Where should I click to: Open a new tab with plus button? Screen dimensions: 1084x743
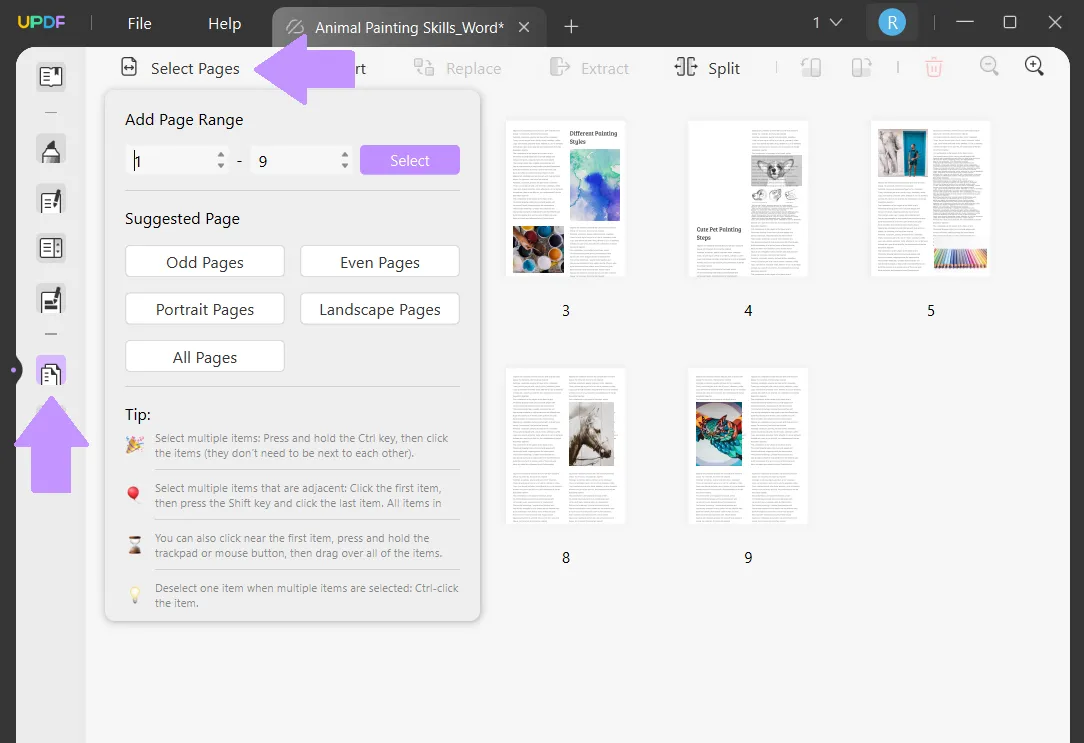(x=571, y=27)
